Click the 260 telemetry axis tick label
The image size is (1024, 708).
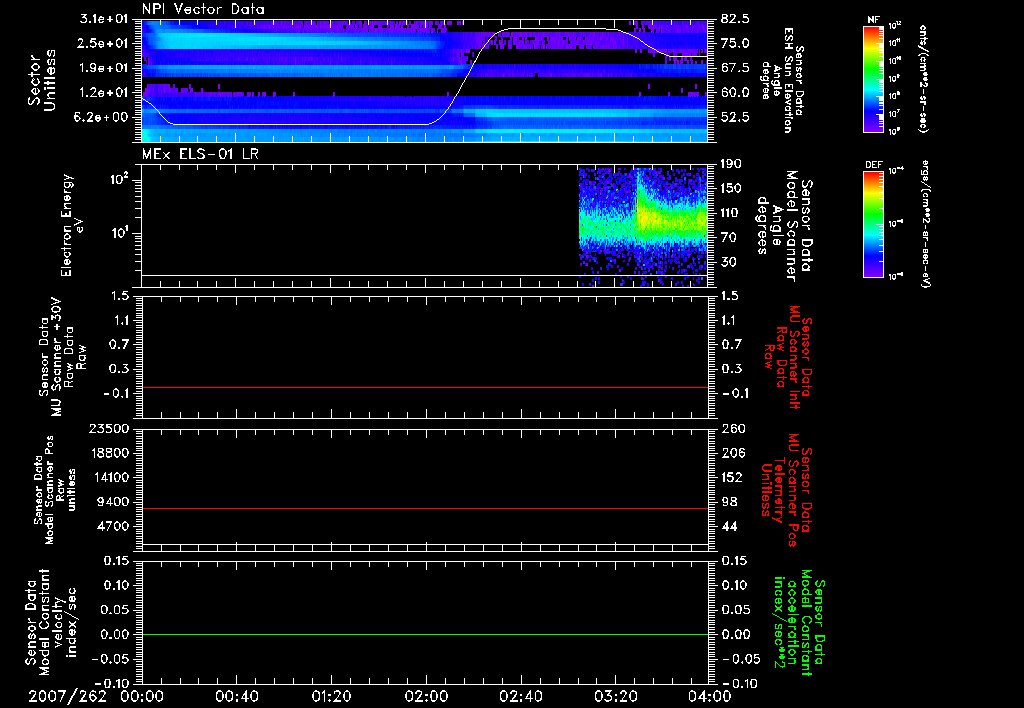click(x=731, y=428)
